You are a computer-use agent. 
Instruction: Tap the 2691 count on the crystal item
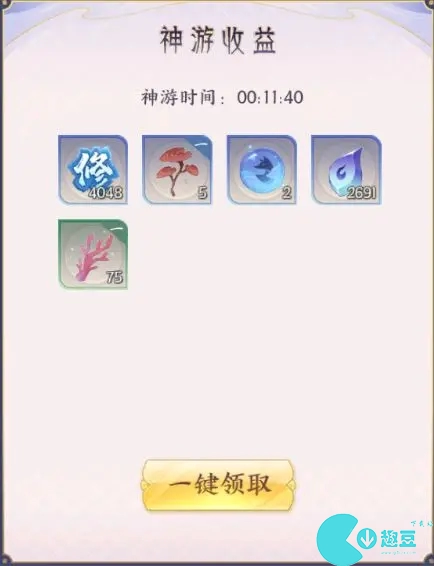coord(362,193)
